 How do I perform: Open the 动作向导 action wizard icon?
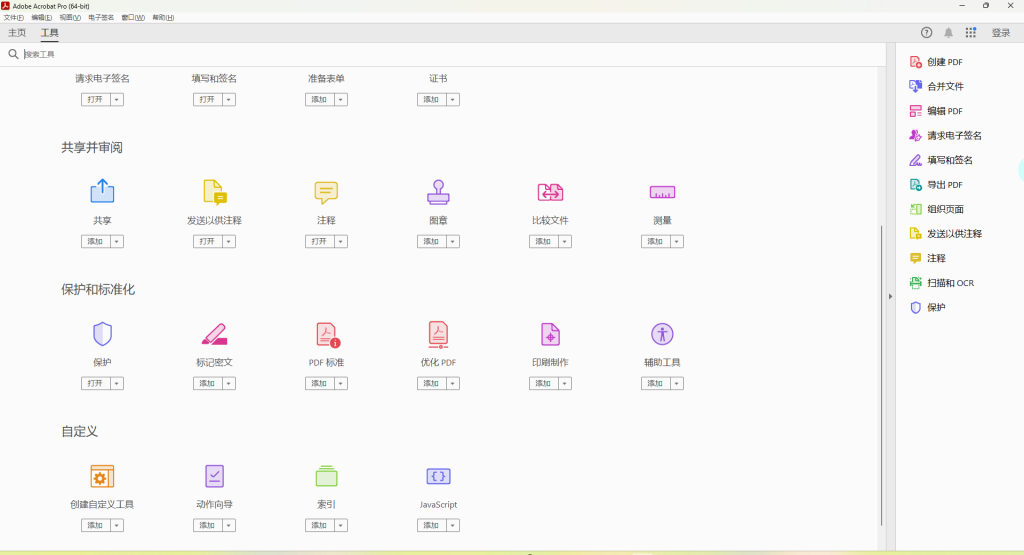coord(214,476)
